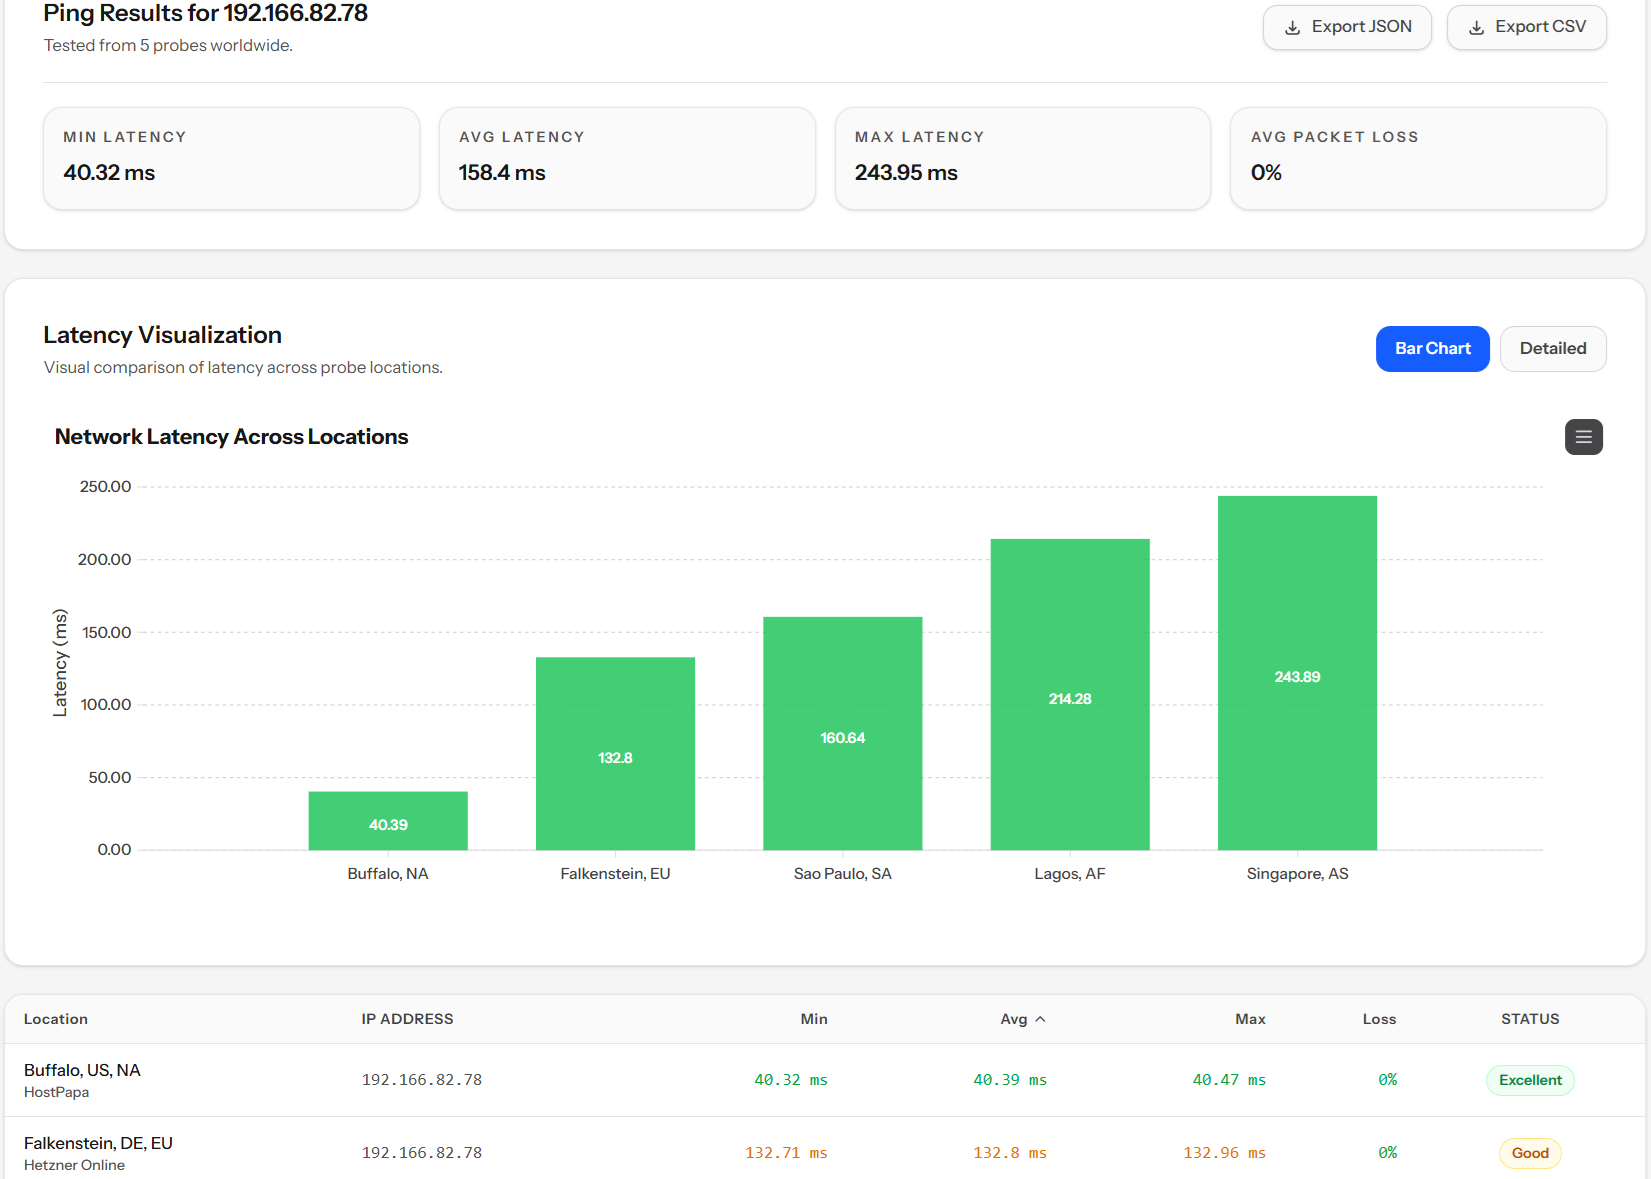Click the 'Singapore, AS' axis label

click(1297, 874)
